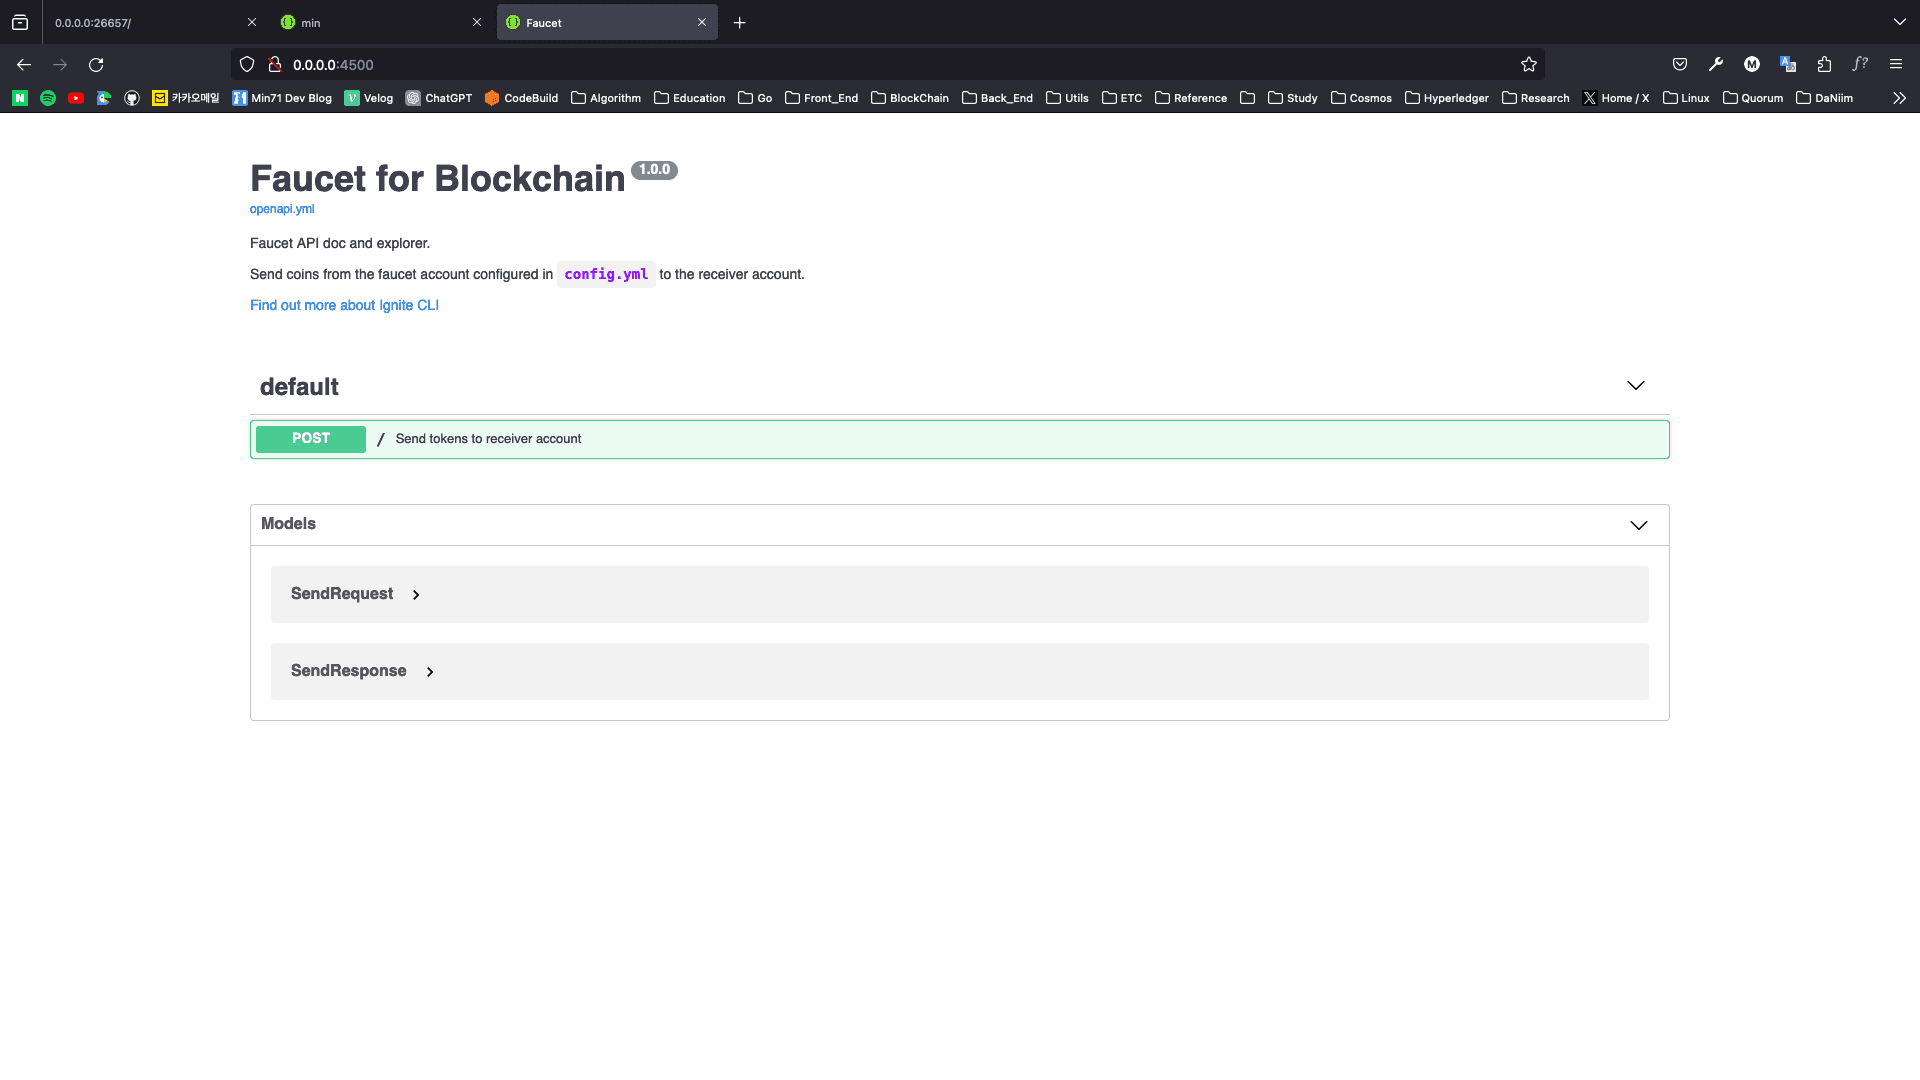The width and height of the screenshot is (1920, 1080).
Task: Open a new tab with plus button
Action: (x=740, y=23)
